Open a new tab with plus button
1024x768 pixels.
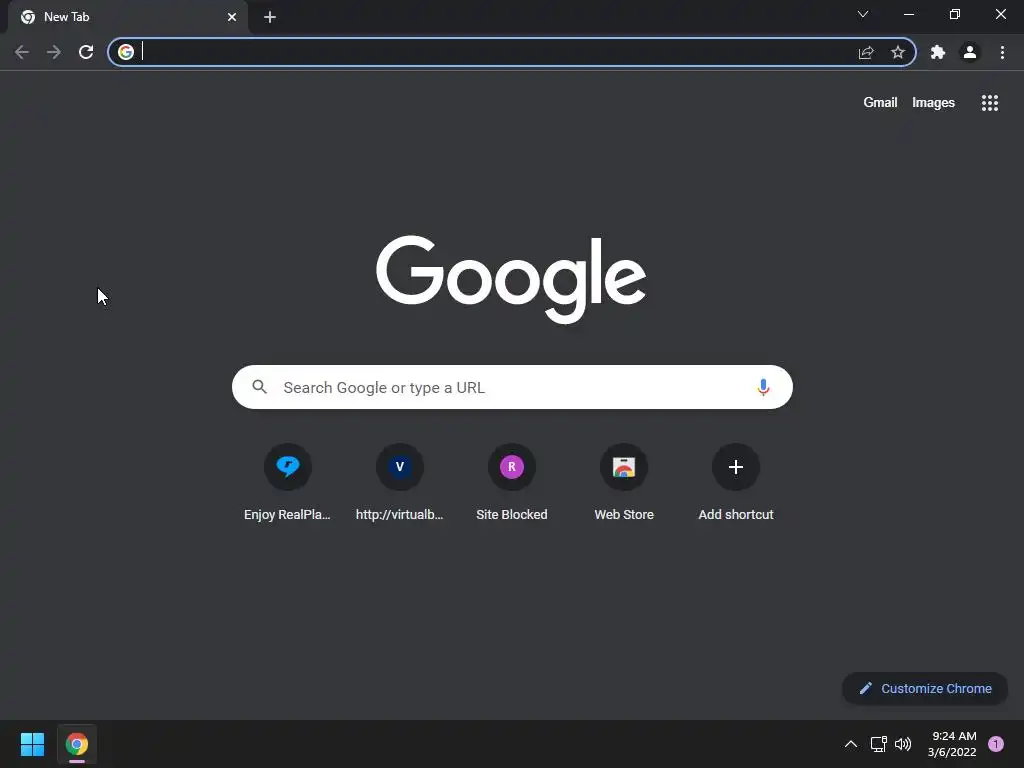[x=270, y=17]
